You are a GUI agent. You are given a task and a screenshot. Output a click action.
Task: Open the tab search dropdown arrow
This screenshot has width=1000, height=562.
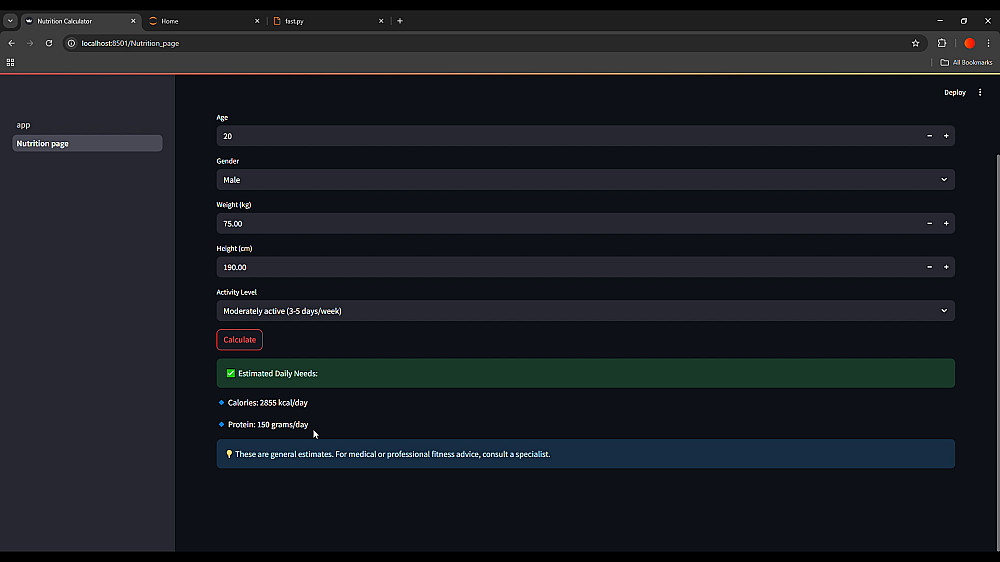click(10, 21)
